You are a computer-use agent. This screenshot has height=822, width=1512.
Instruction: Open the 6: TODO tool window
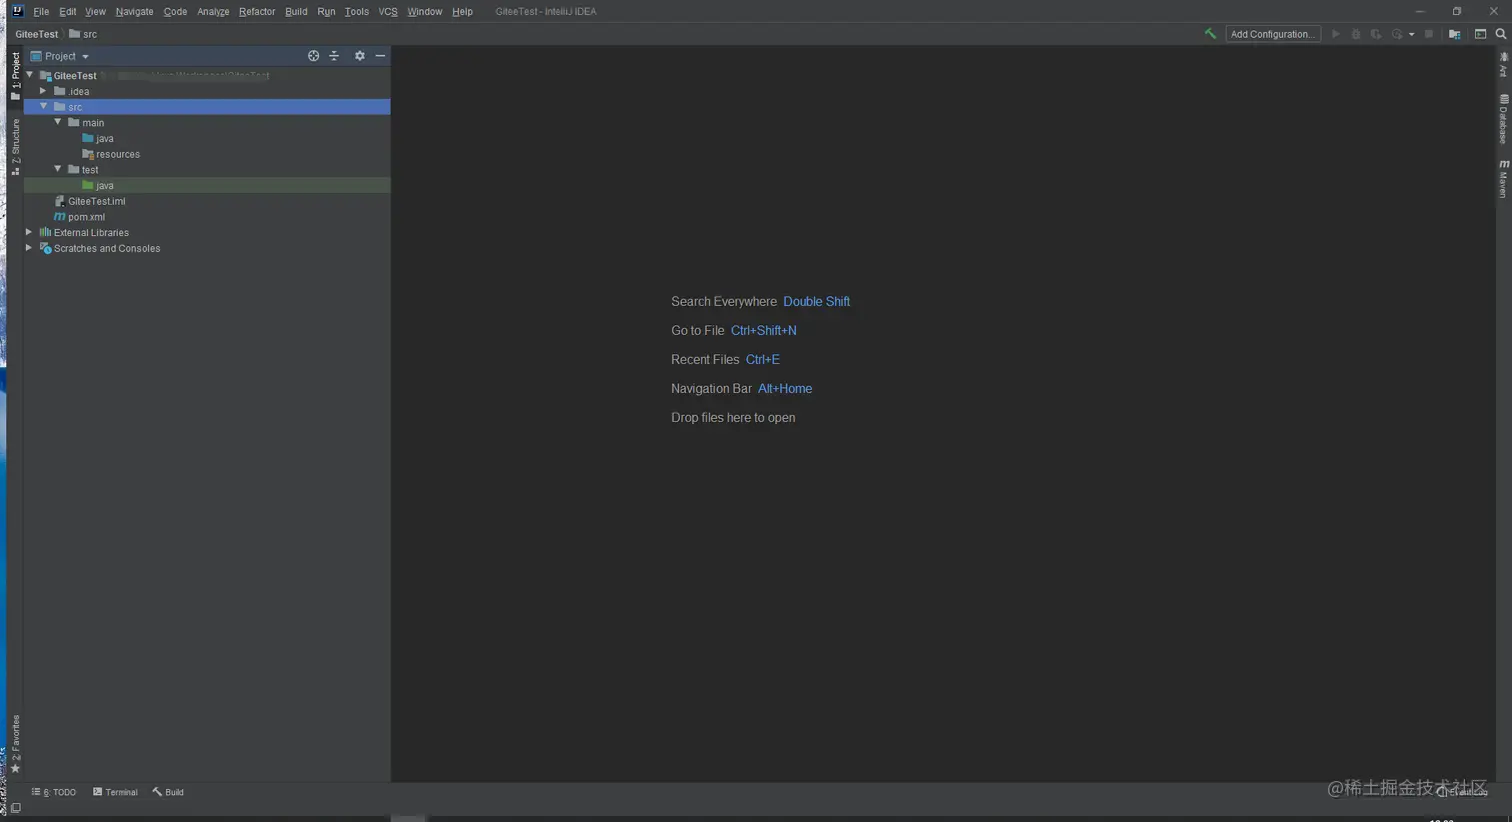(x=54, y=792)
